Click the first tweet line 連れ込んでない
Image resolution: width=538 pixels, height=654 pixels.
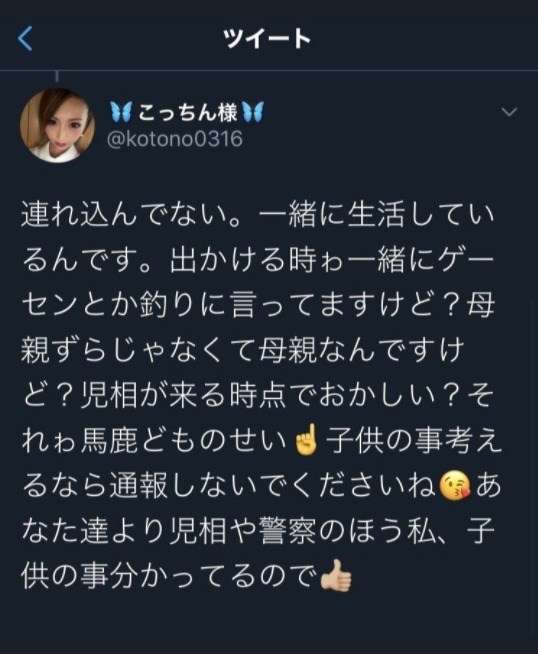[x=124, y=217]
